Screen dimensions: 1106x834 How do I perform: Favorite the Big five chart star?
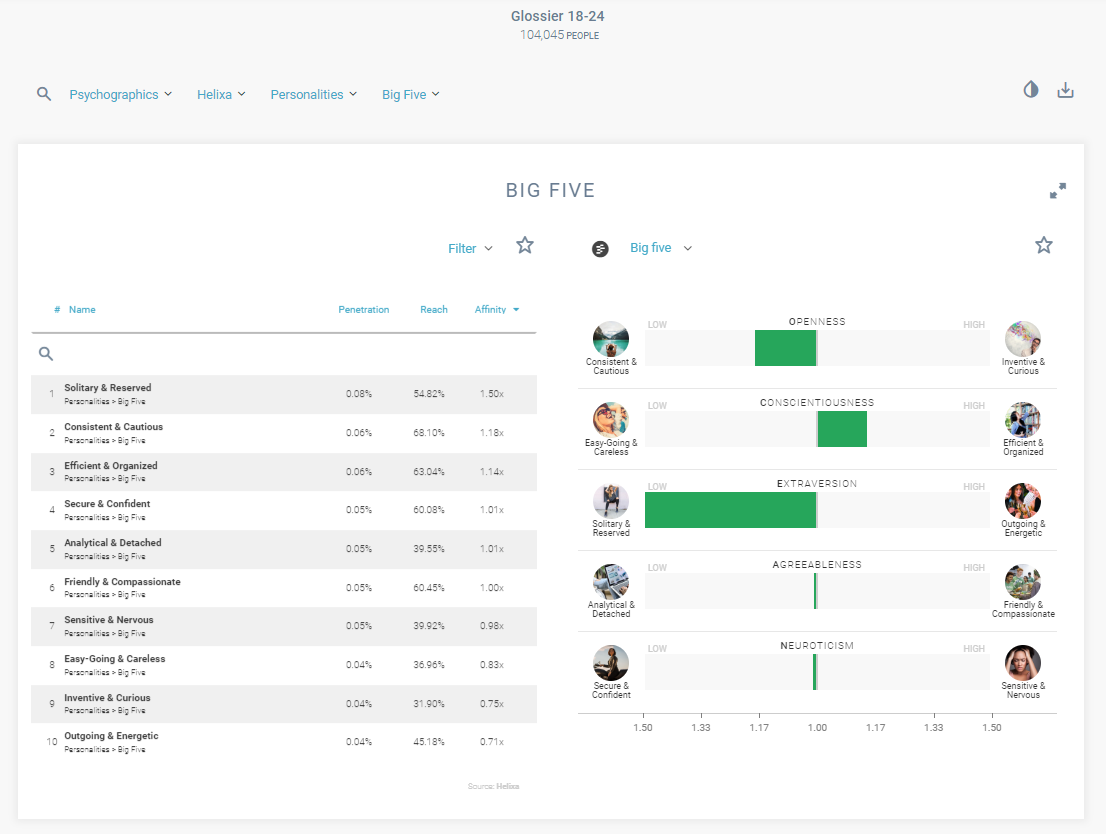1044,245
